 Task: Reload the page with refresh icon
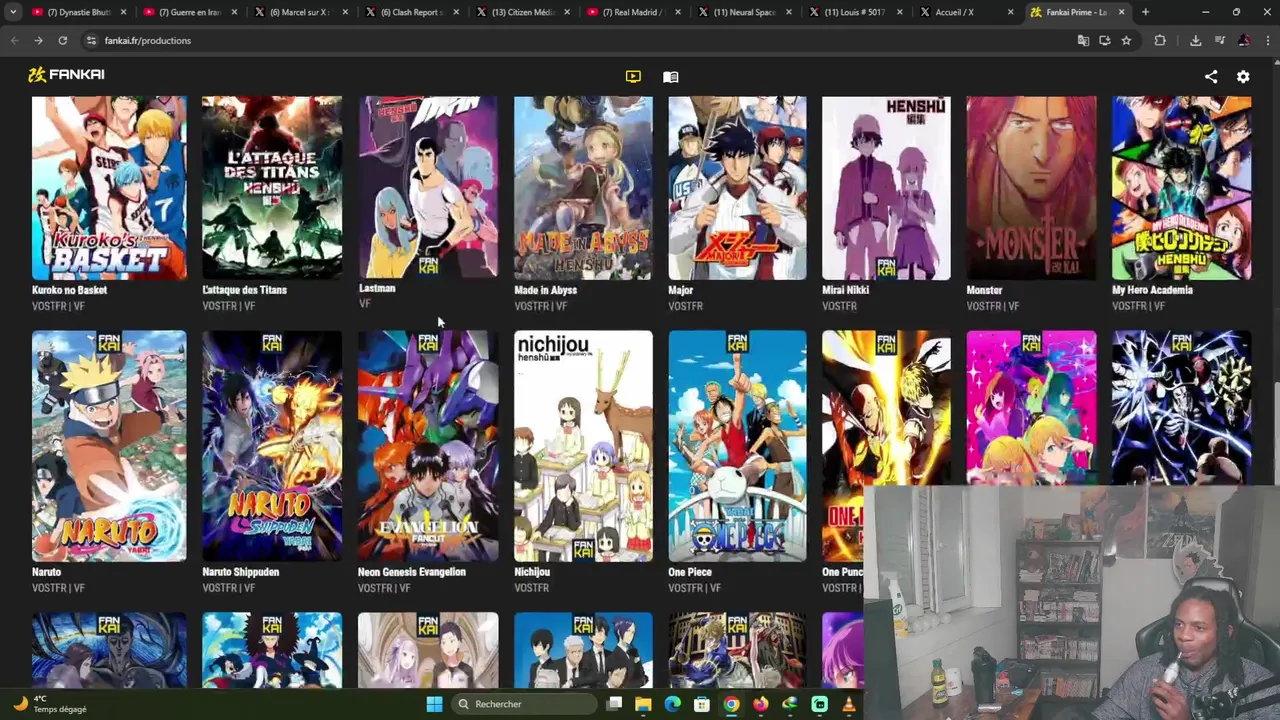coord(62,40)
